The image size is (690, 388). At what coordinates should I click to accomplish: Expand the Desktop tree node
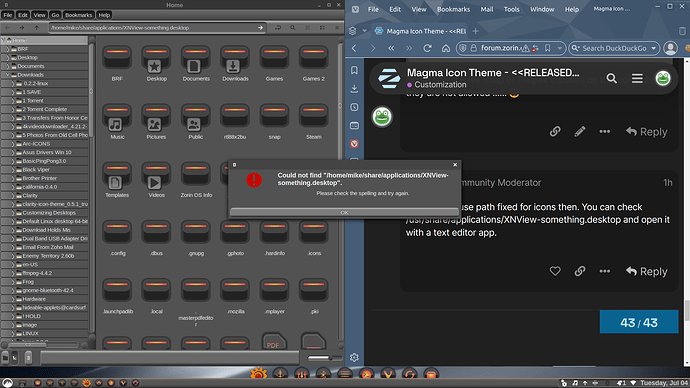pyautogui.click(x=7, y=58)
